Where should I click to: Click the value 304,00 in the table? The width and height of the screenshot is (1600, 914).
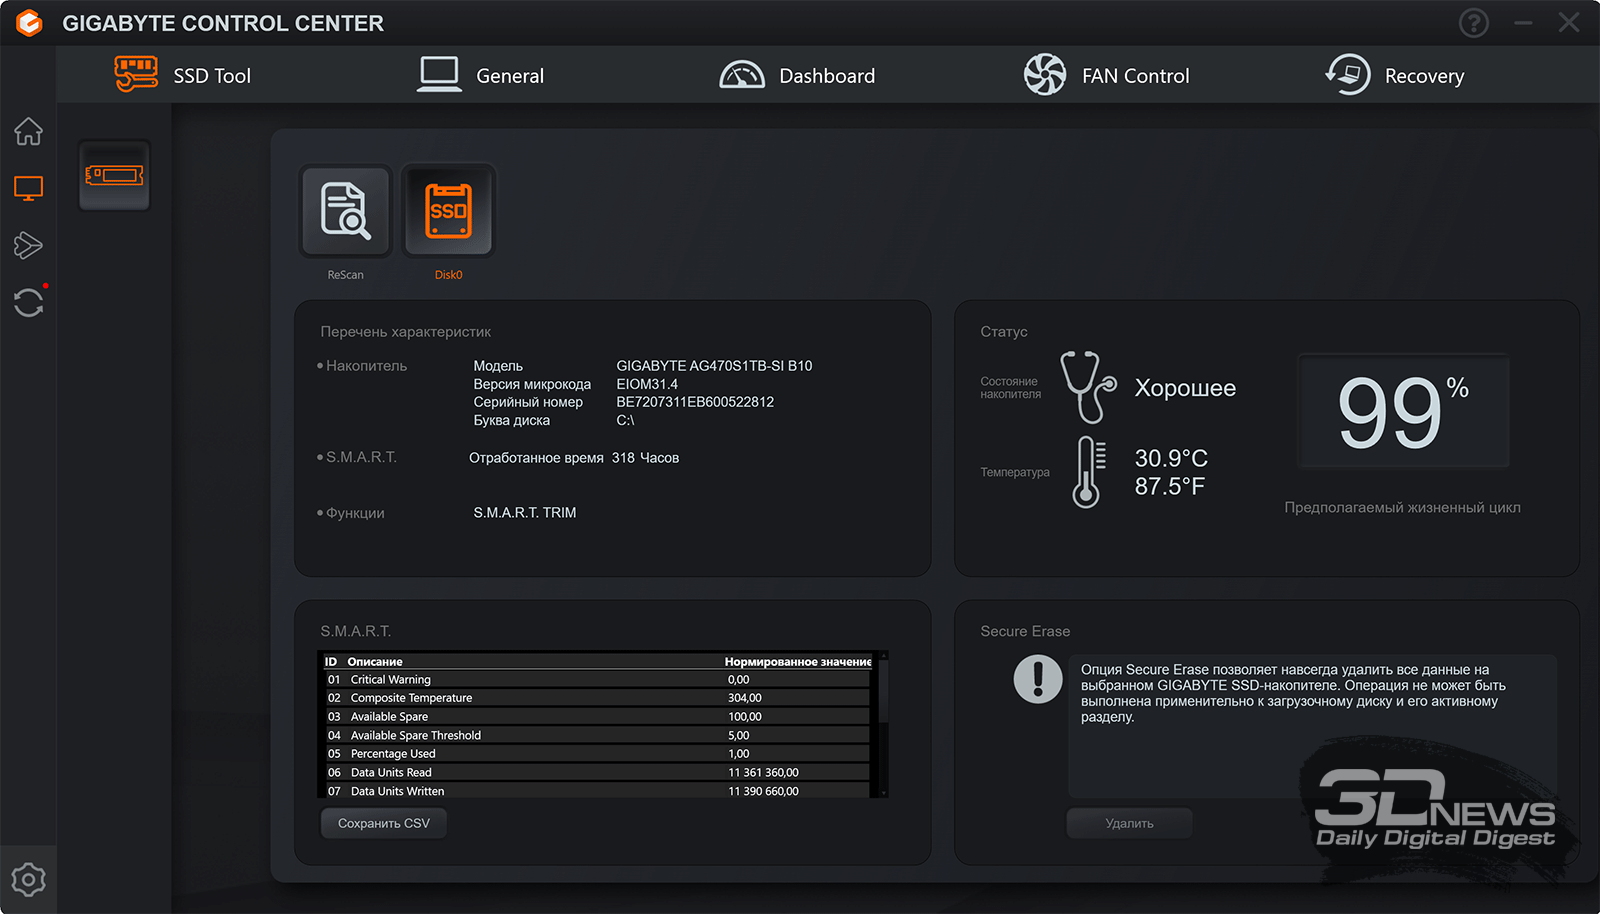click(745, 698)
